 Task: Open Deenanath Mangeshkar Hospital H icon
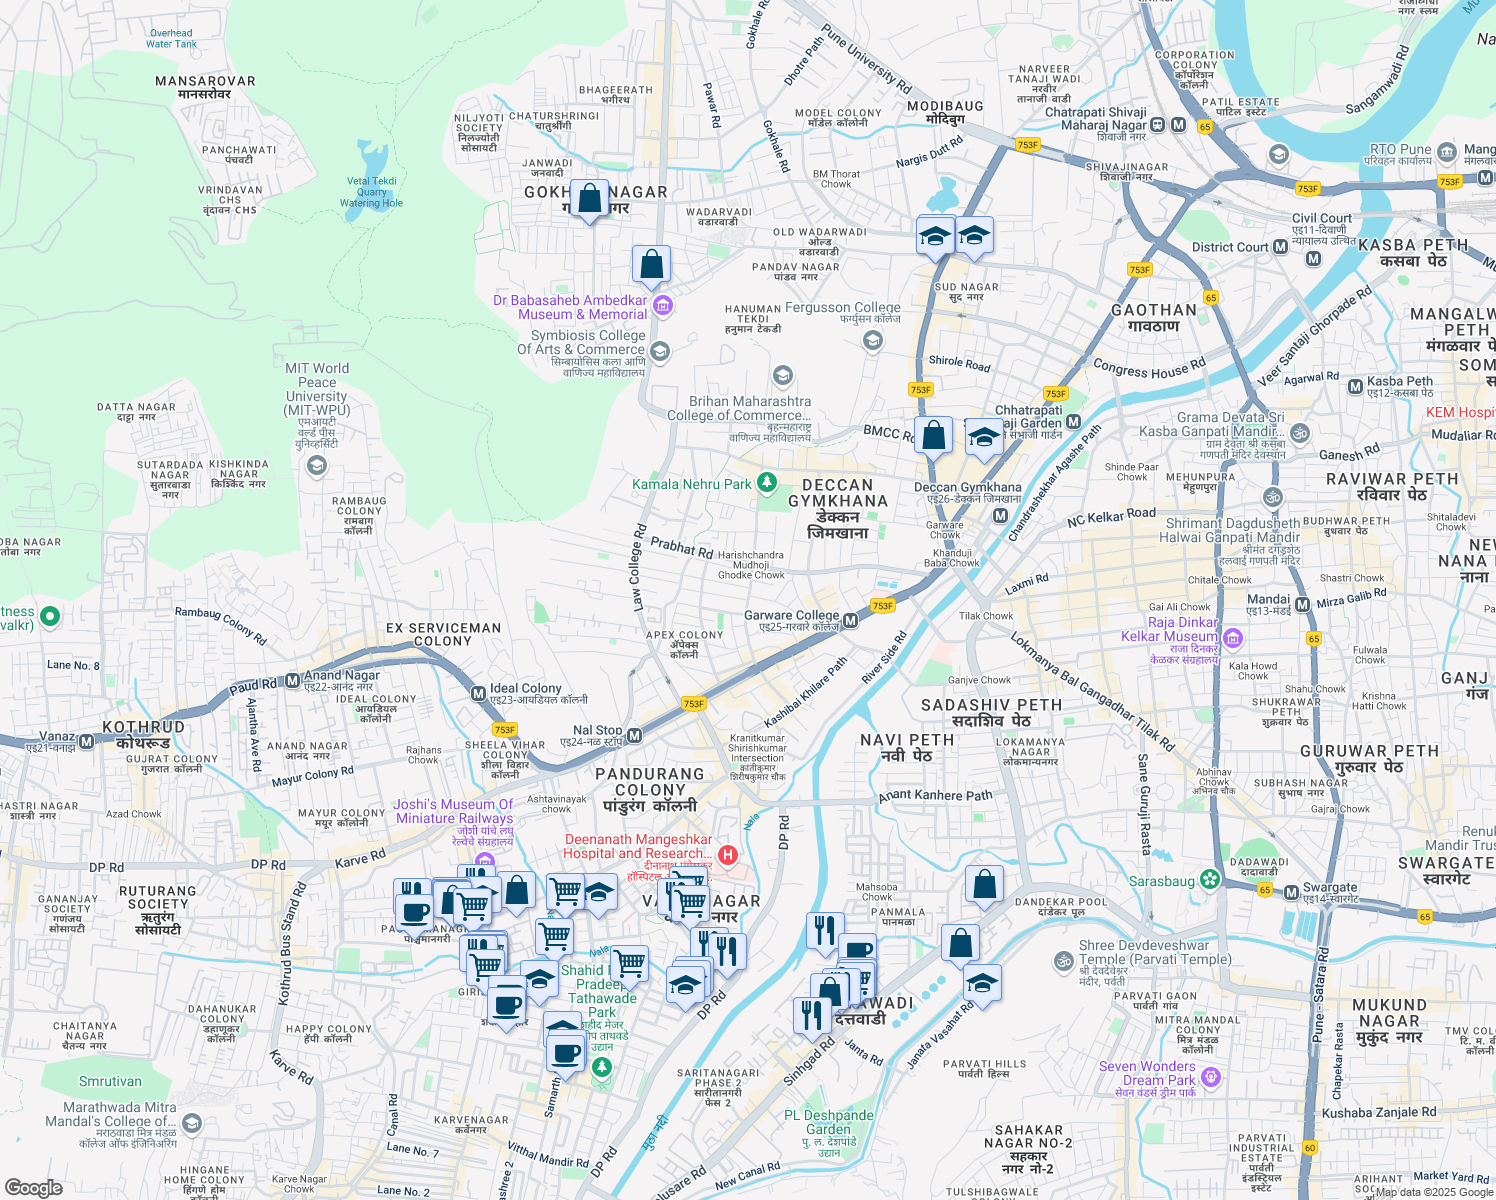tap(728, 855)
